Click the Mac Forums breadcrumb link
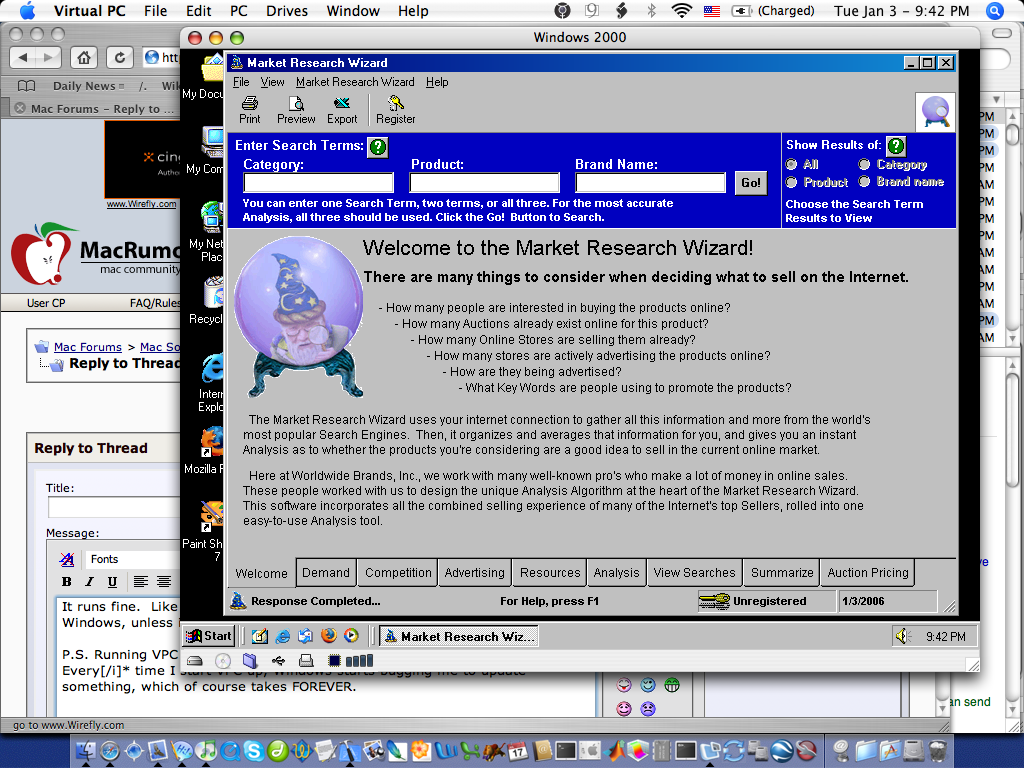The image size is (1024, 768). pyautogui.click(x=88, y=347)
